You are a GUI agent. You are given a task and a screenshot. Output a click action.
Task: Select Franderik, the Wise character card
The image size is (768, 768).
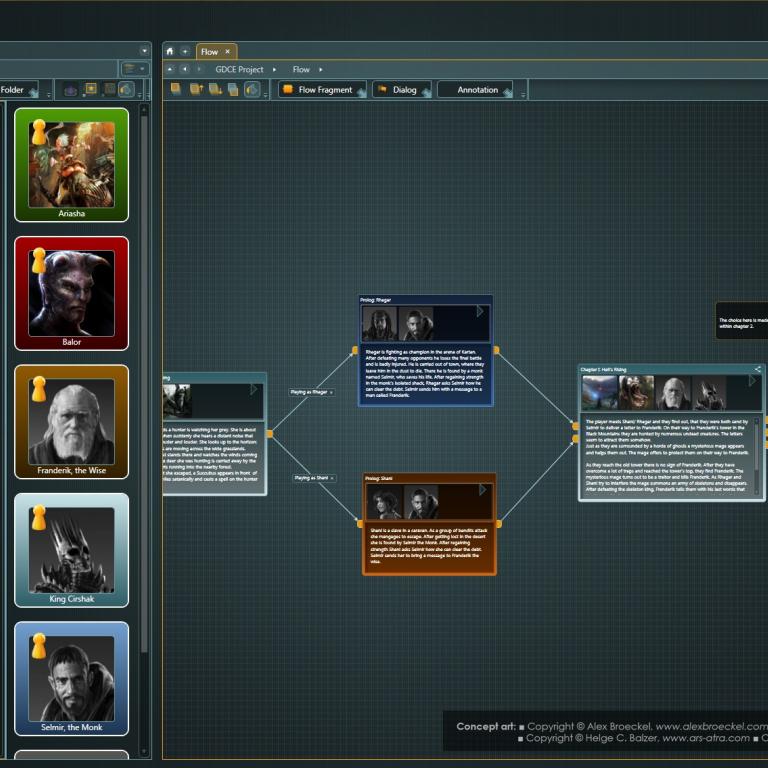[x=72, y=422]
